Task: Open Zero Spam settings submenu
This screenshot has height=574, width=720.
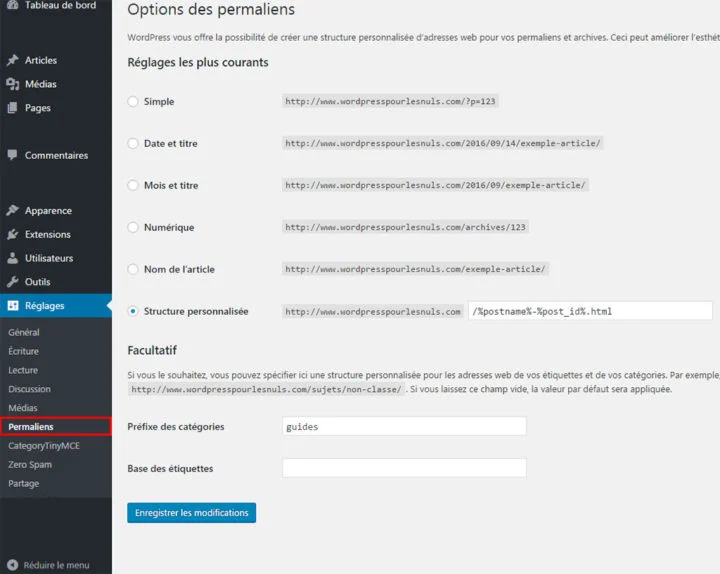Action: click(30, 464)
